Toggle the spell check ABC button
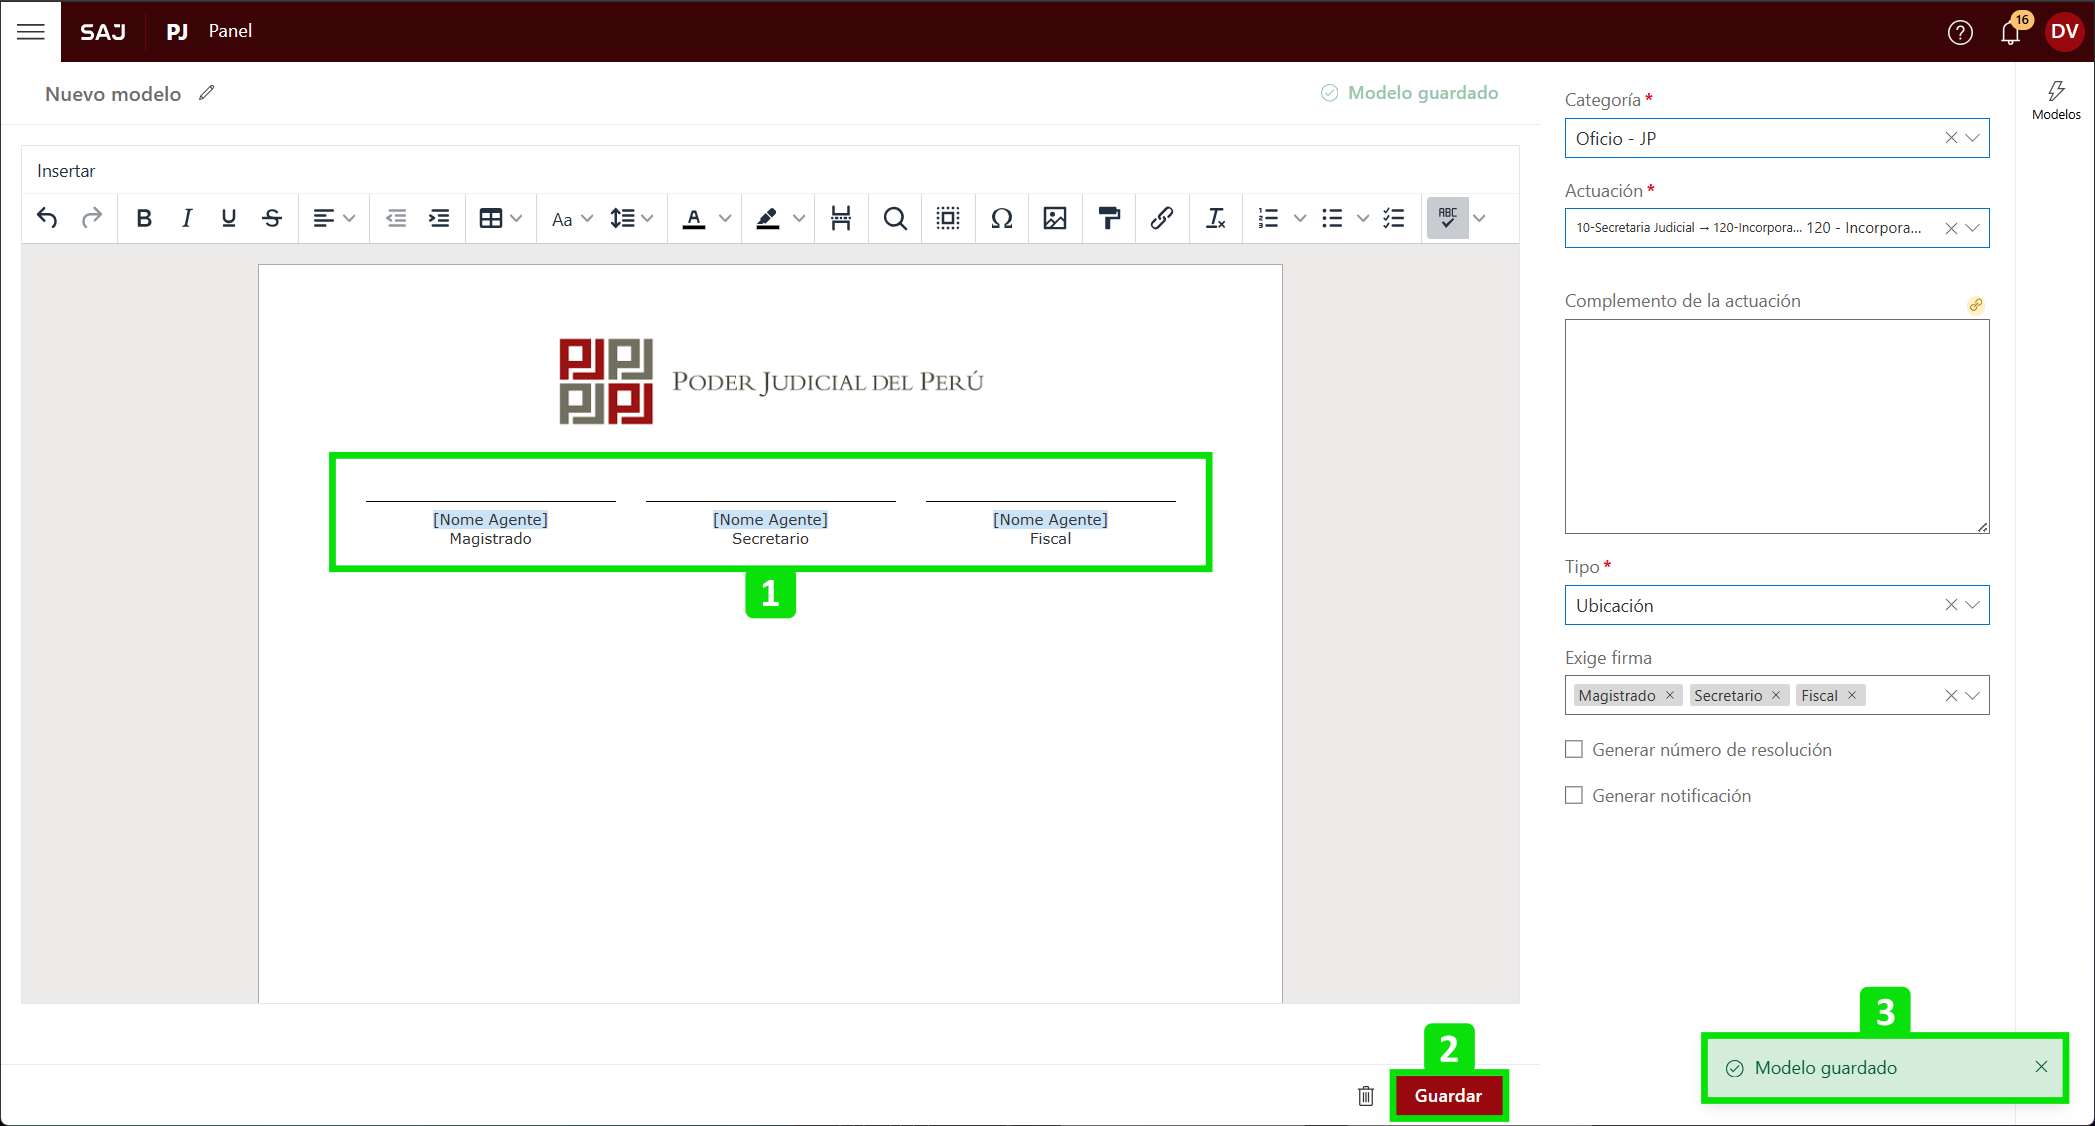This screenshot has width=2095, height=1126. click(1447, 218)
